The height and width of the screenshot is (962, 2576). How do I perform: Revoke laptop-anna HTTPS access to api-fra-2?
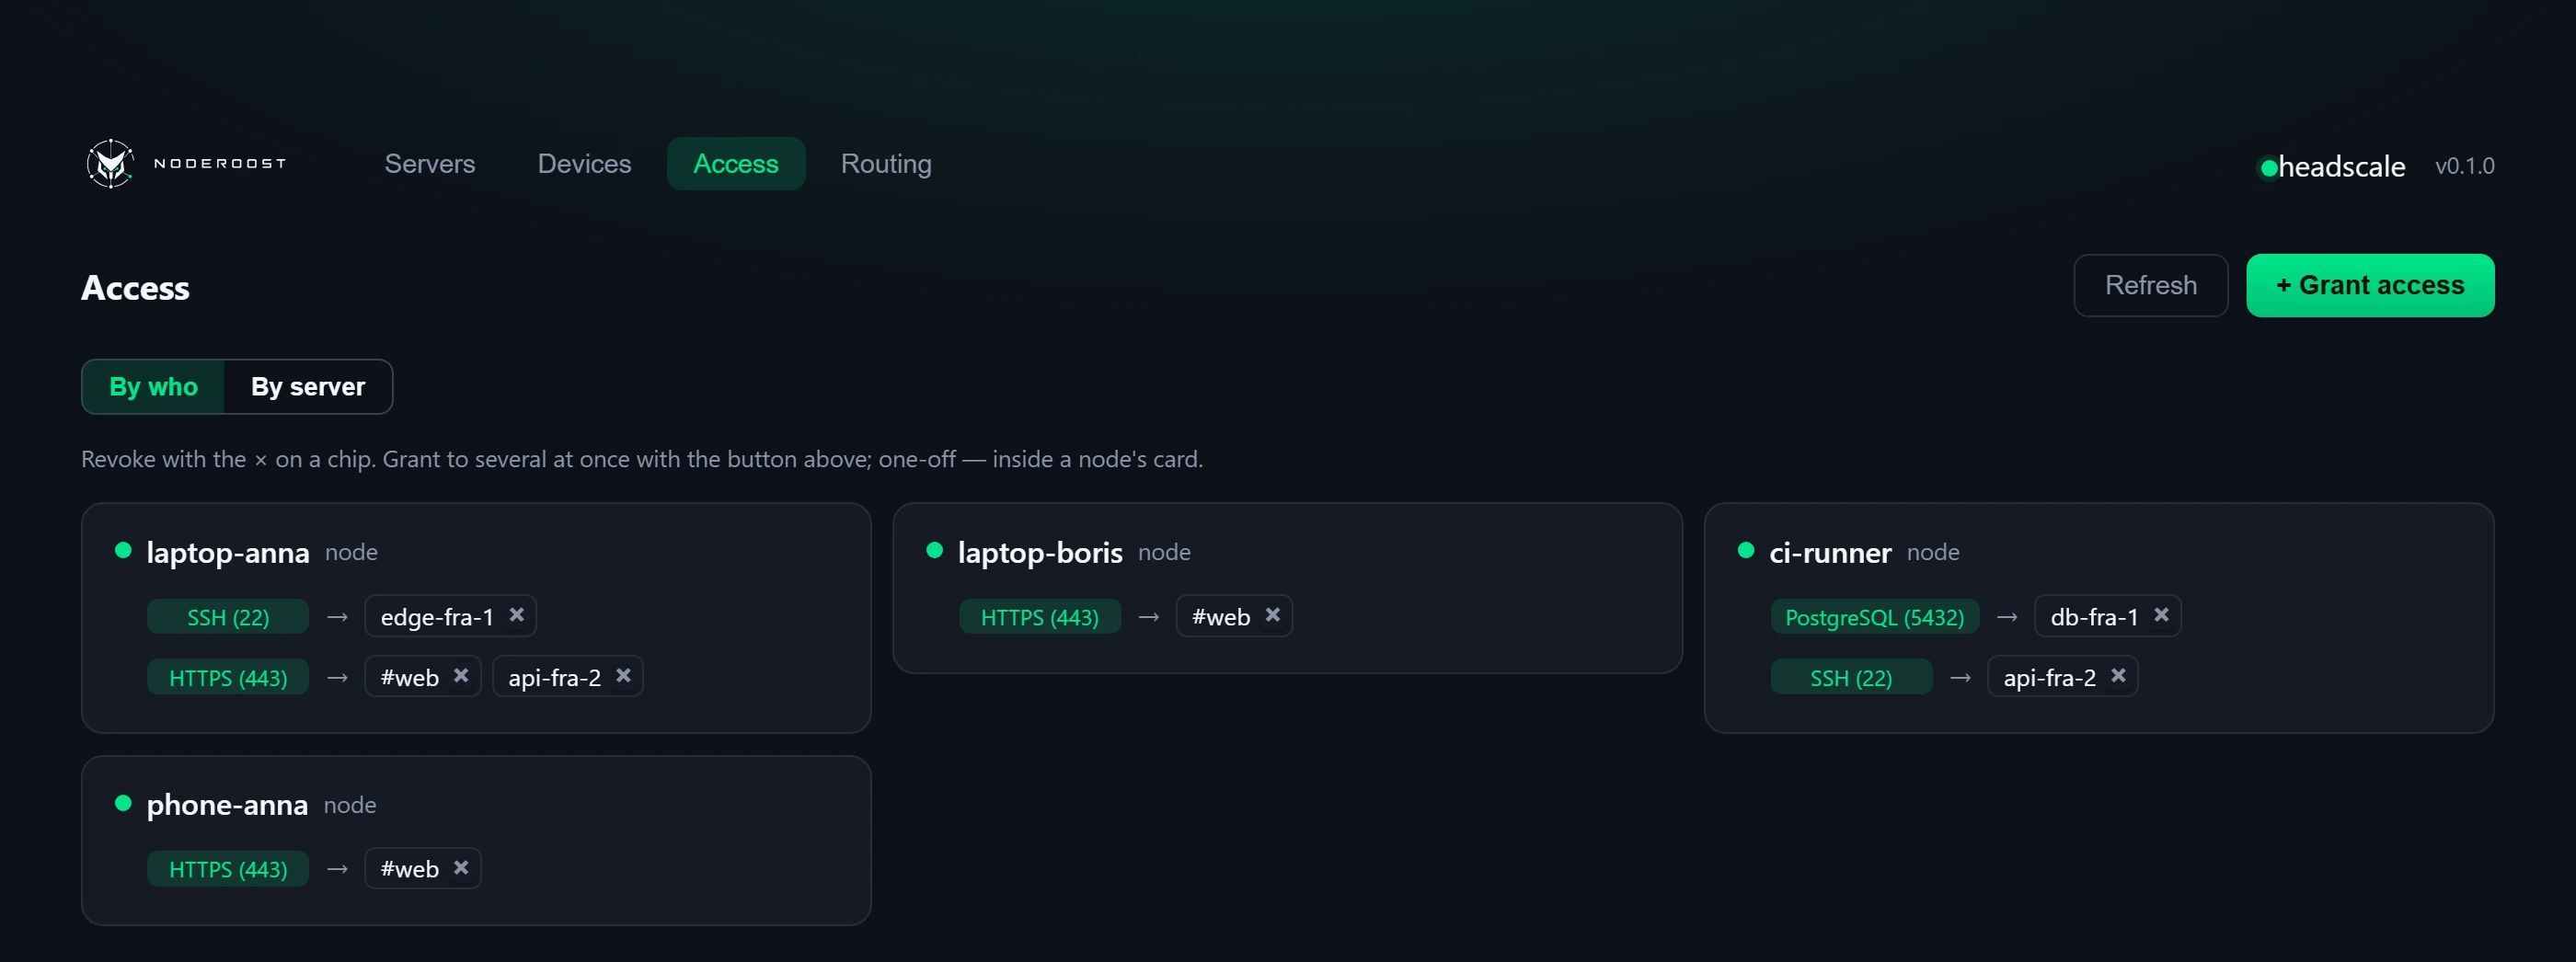pyautogui.click(x=623, y=676)
